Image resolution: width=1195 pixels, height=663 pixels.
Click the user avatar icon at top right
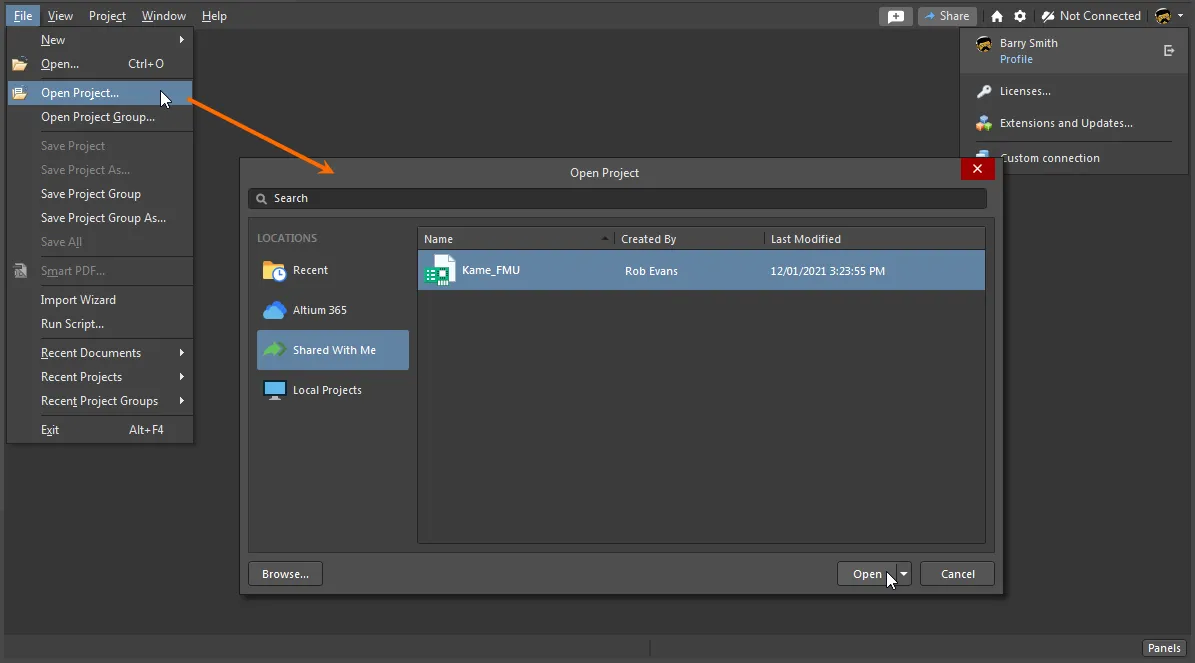[1162, 16]
